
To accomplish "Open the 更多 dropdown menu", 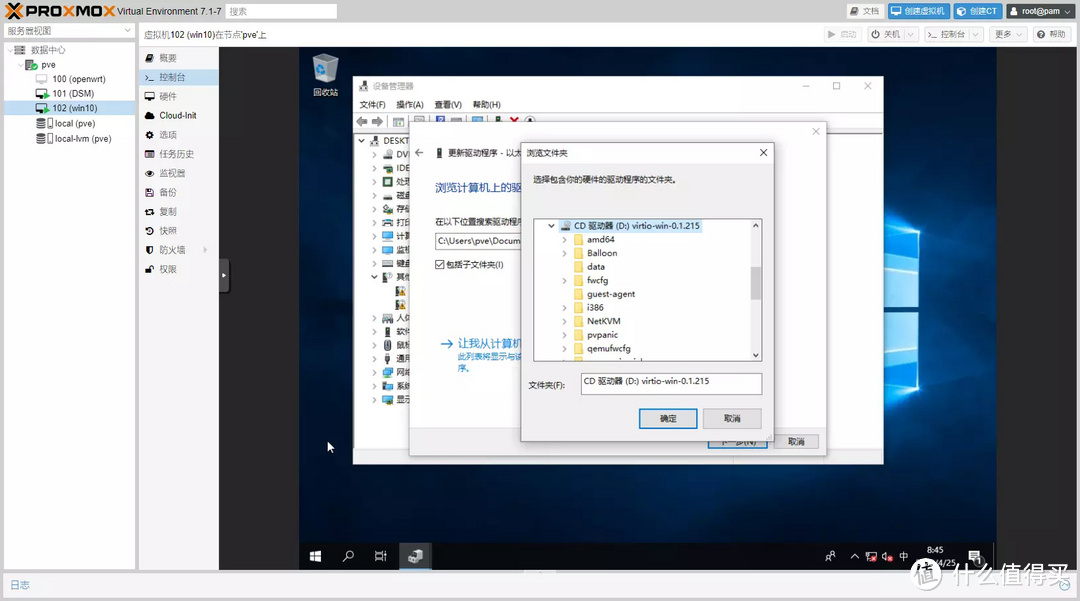I will (1008, 34).
